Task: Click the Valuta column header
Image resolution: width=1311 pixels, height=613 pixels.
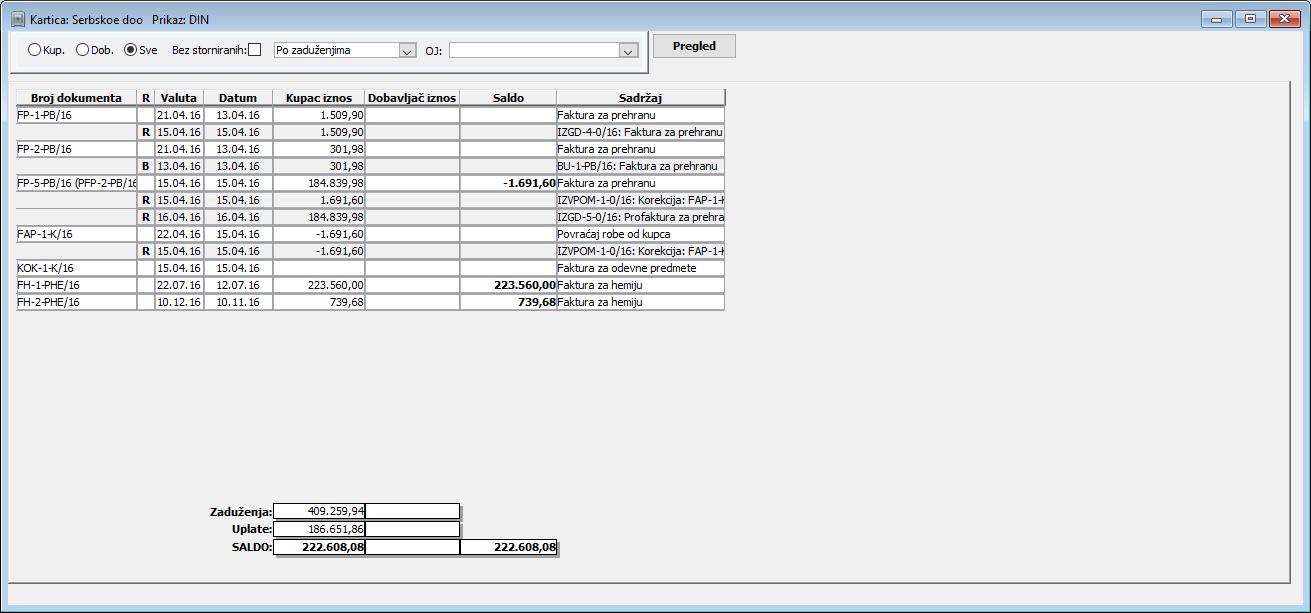Action: (x=178, y=98)
